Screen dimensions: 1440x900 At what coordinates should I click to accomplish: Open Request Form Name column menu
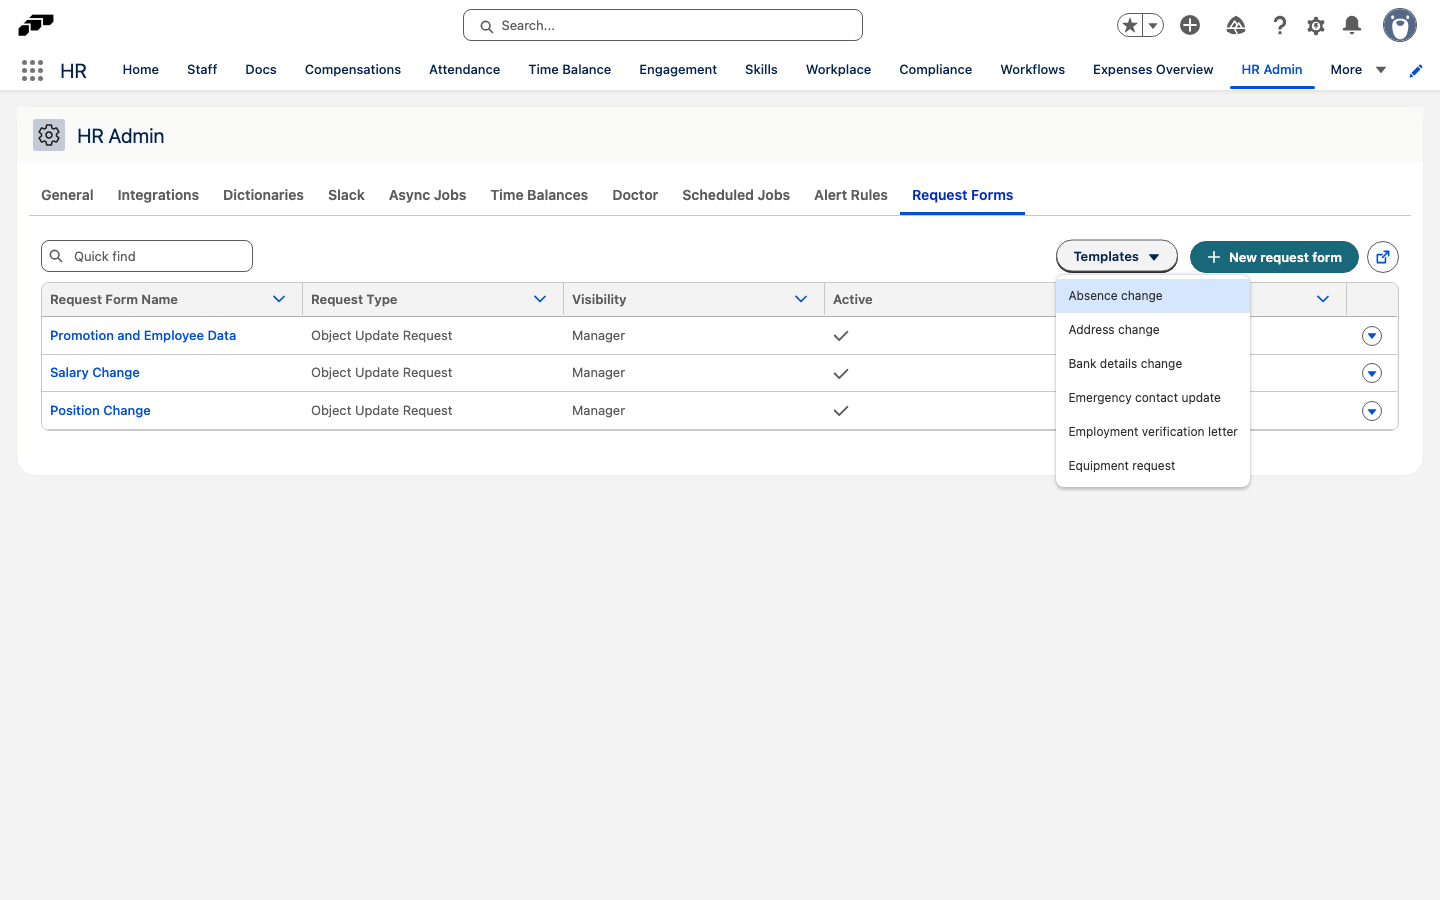[279, 299]
